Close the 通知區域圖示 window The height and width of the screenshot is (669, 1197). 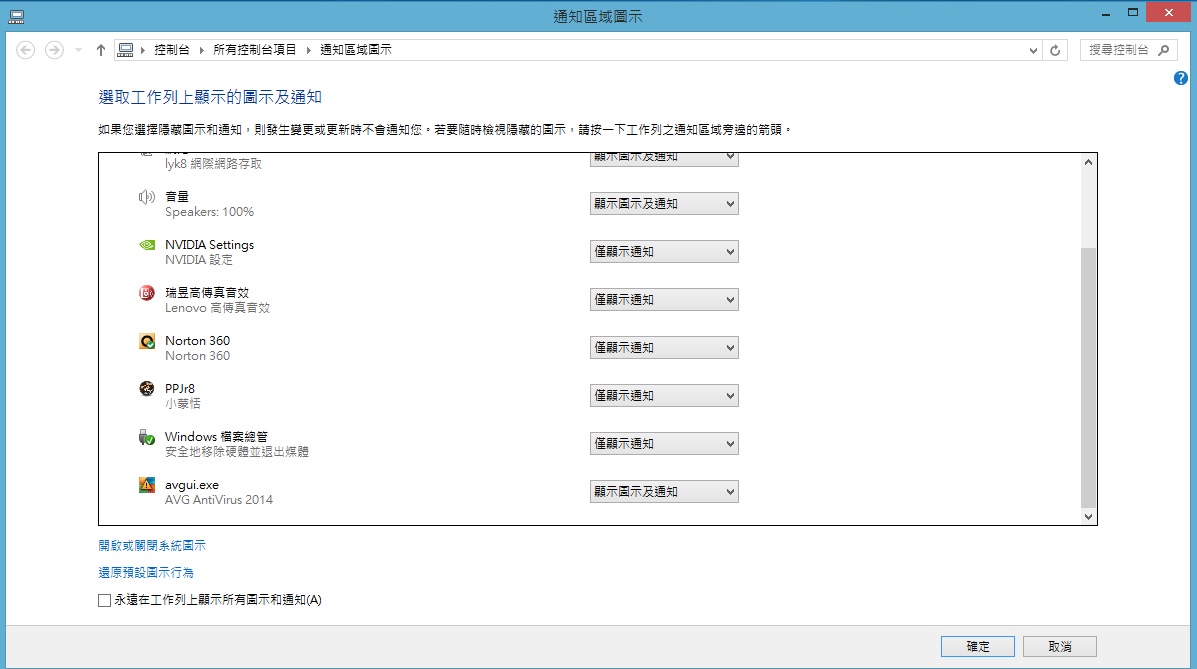click(1169, 13)
